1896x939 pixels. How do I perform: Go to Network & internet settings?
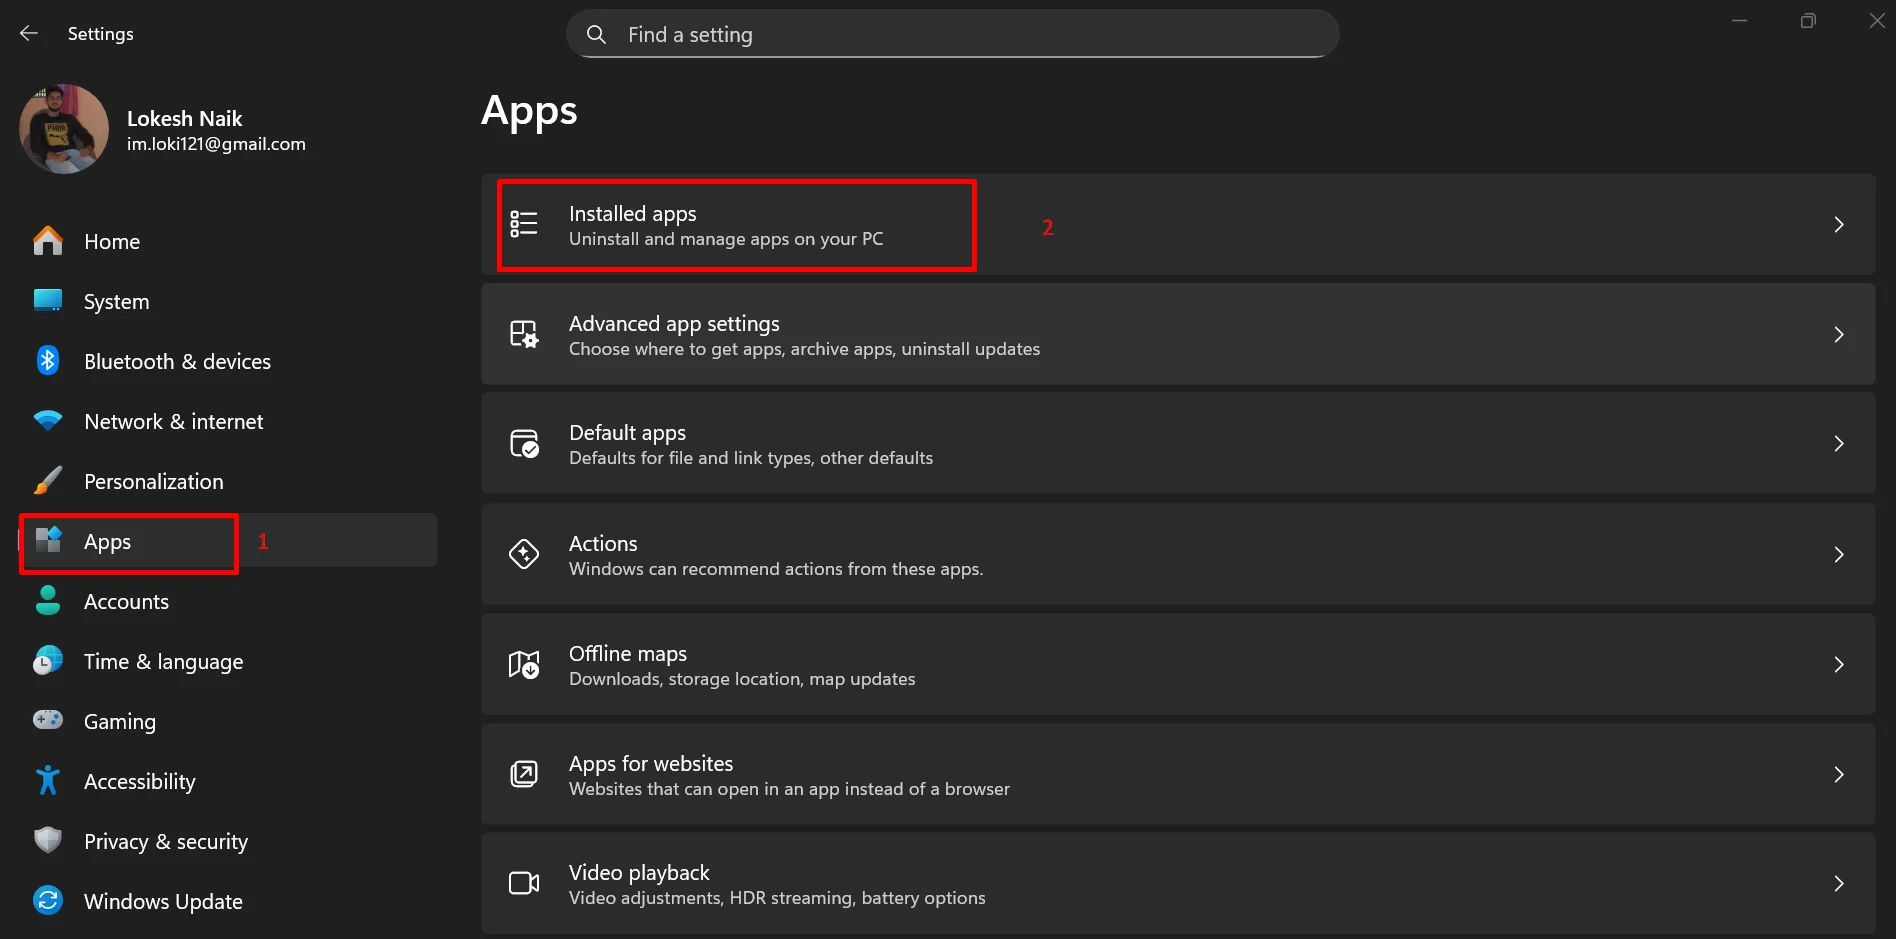point(173,421)
